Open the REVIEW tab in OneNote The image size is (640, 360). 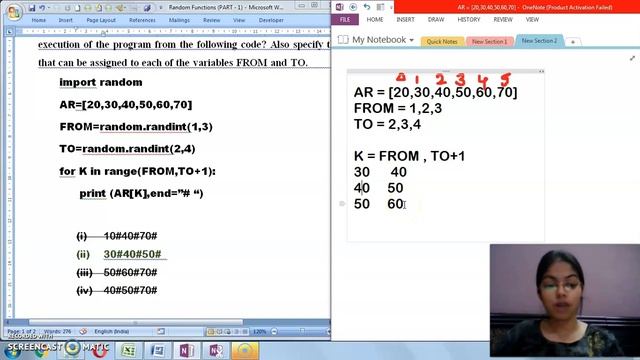tap(503, 20)
